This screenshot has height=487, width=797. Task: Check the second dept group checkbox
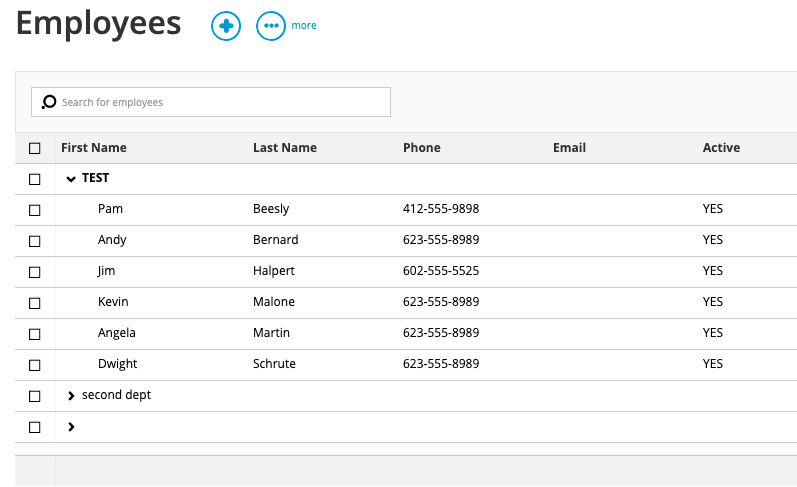tap(35, 396)
